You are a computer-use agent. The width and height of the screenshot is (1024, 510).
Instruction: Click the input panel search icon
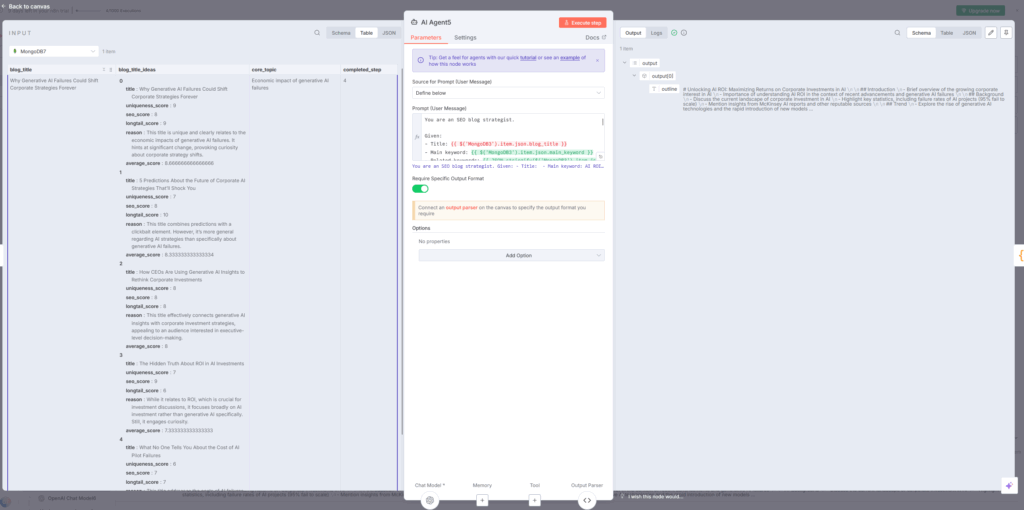click(317, 33)
